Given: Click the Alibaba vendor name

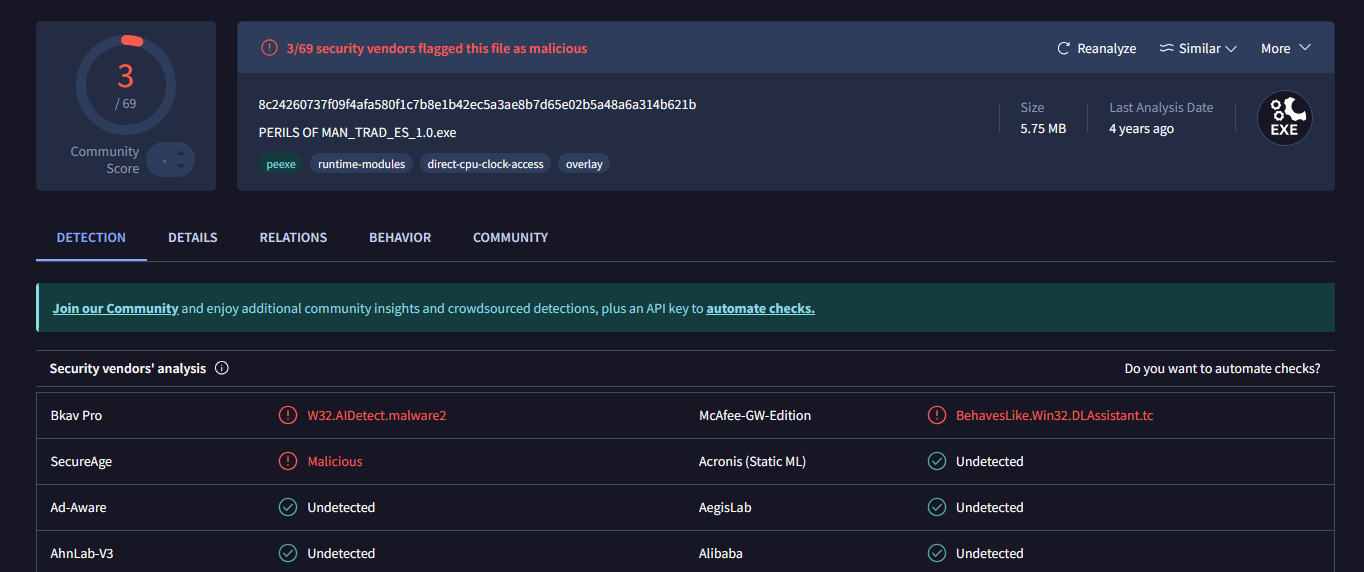Looking at the screenshot, I should [x=721, y=553].
